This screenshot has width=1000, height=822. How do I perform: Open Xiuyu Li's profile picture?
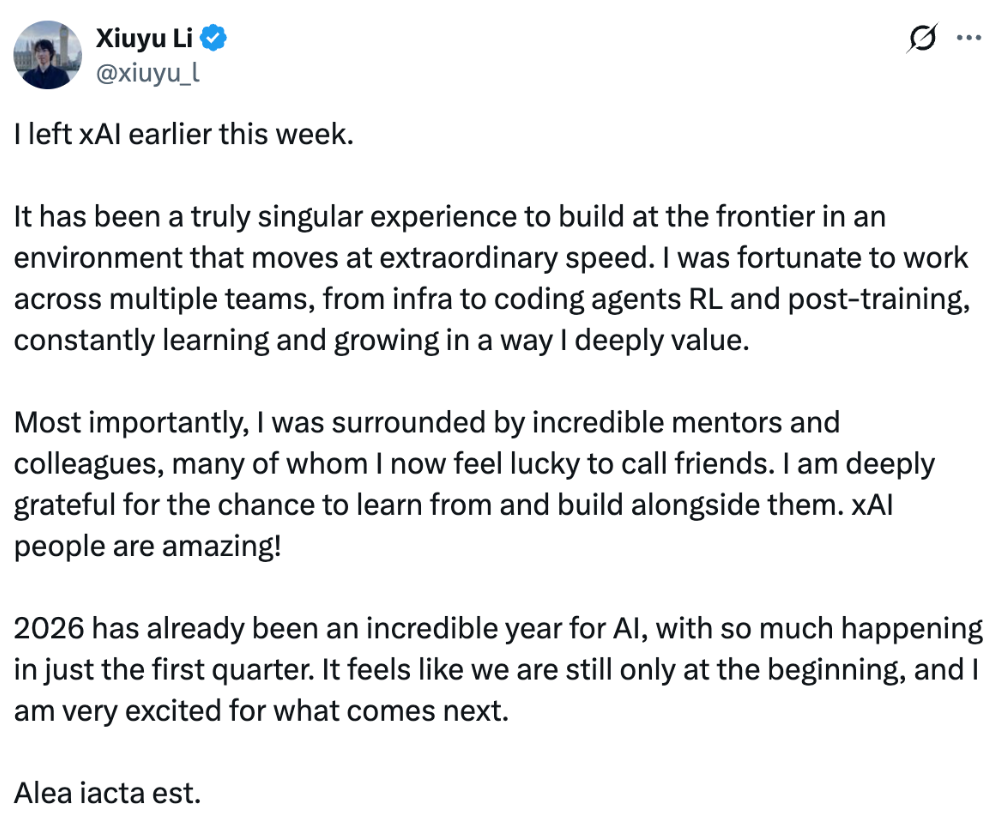[48, 55]
